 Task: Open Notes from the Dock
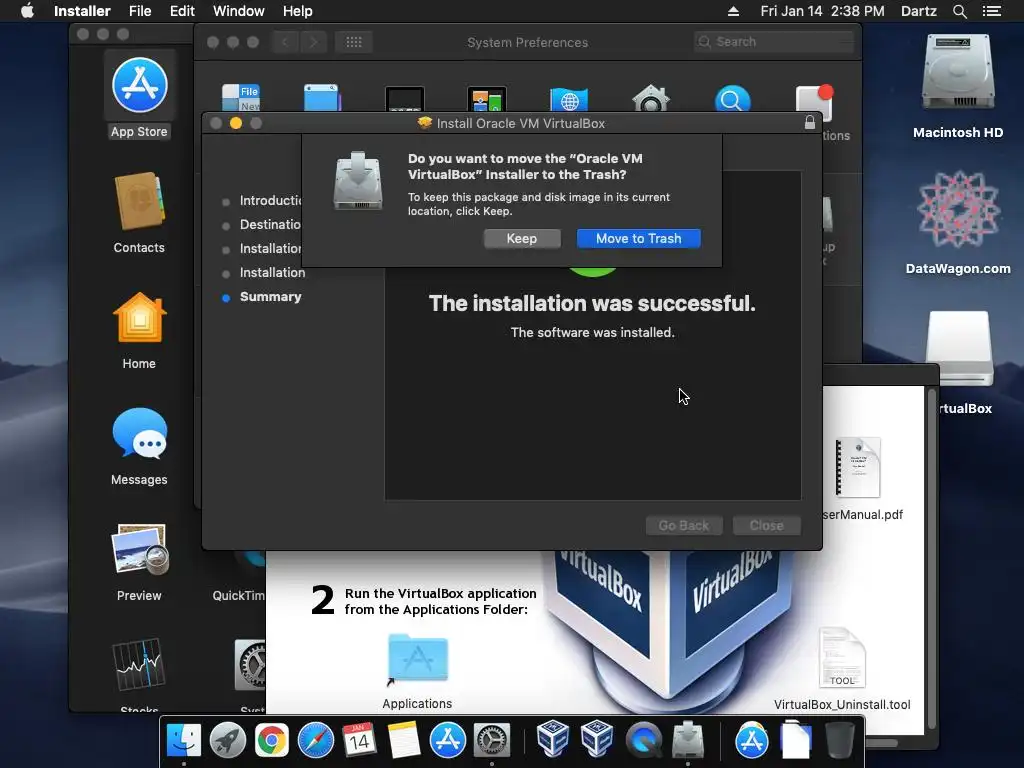404,741
